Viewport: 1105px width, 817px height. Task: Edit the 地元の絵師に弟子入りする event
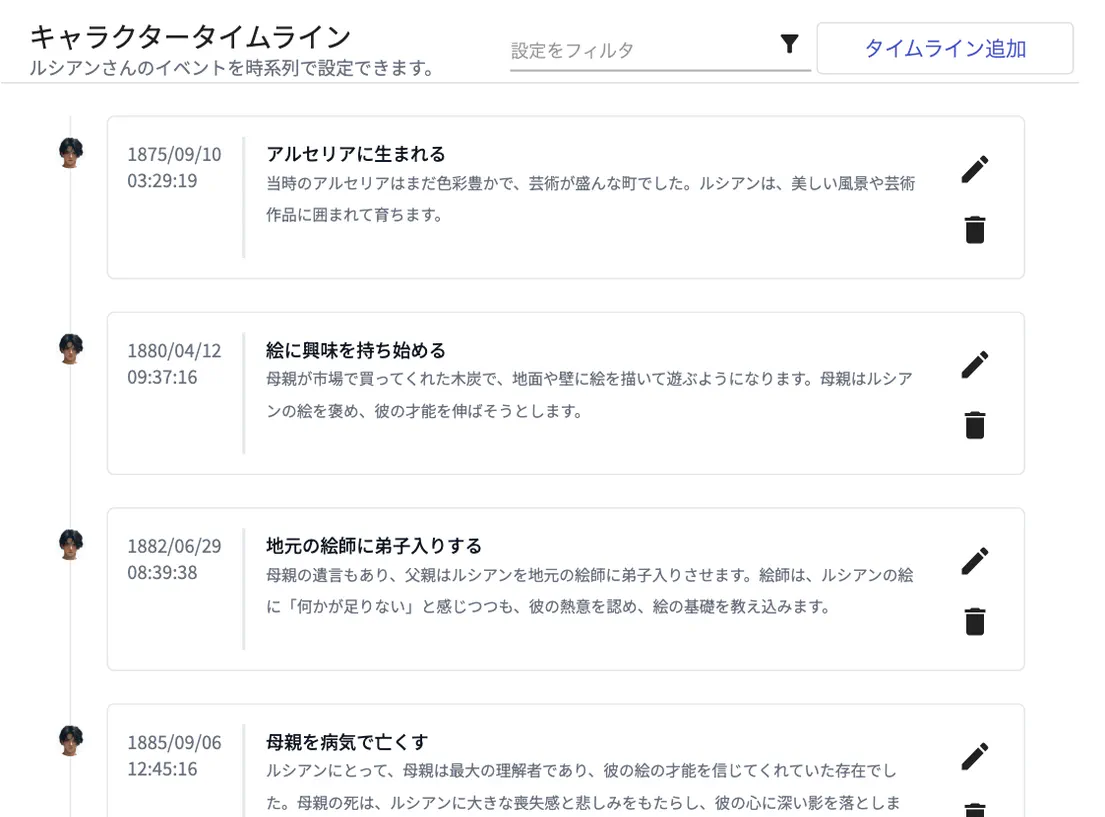tap(974, 561)
